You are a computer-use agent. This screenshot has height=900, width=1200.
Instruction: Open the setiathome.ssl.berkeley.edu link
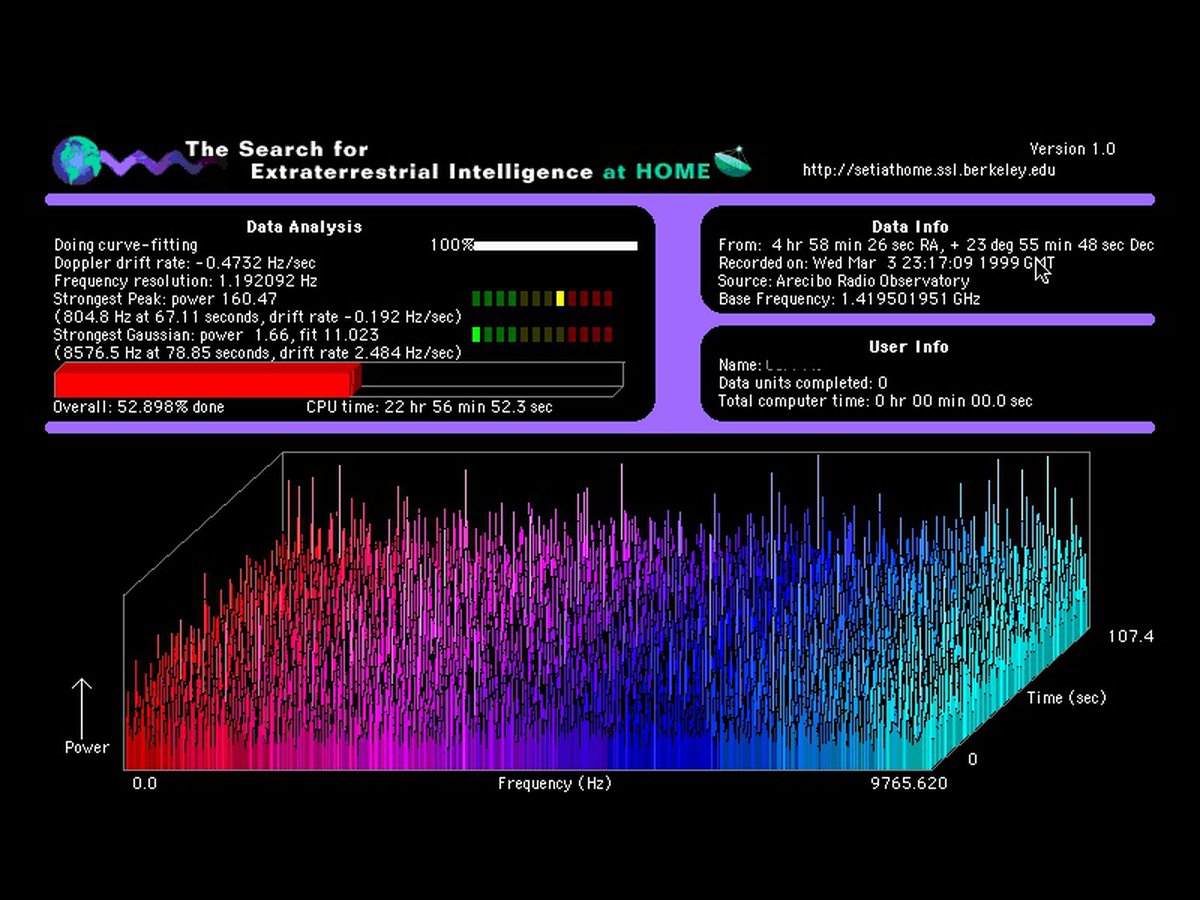click(928, 170)
